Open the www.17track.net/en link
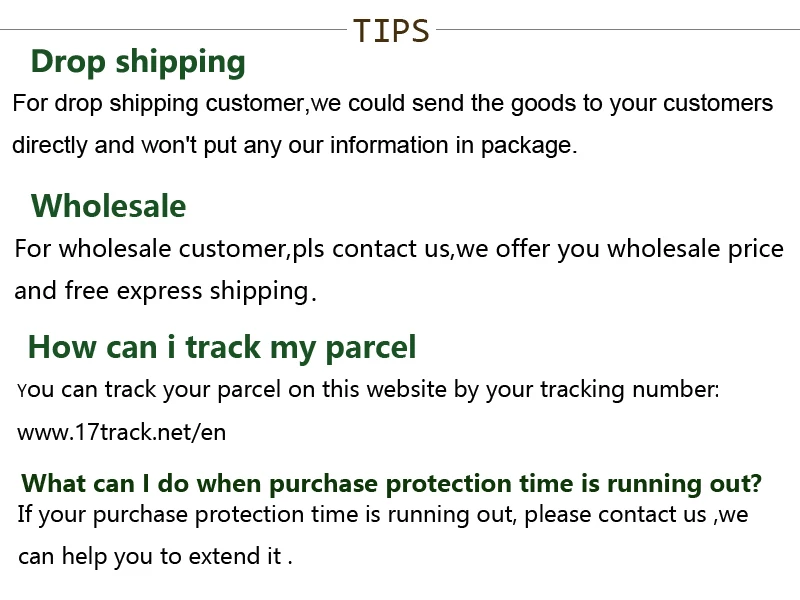 pos(121,432)
